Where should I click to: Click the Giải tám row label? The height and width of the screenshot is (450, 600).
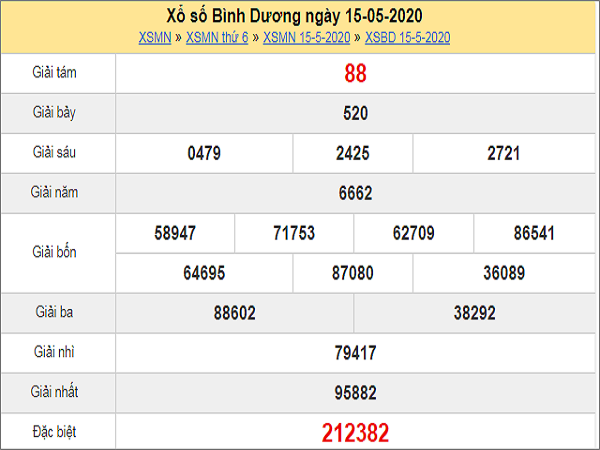(54, 72)
